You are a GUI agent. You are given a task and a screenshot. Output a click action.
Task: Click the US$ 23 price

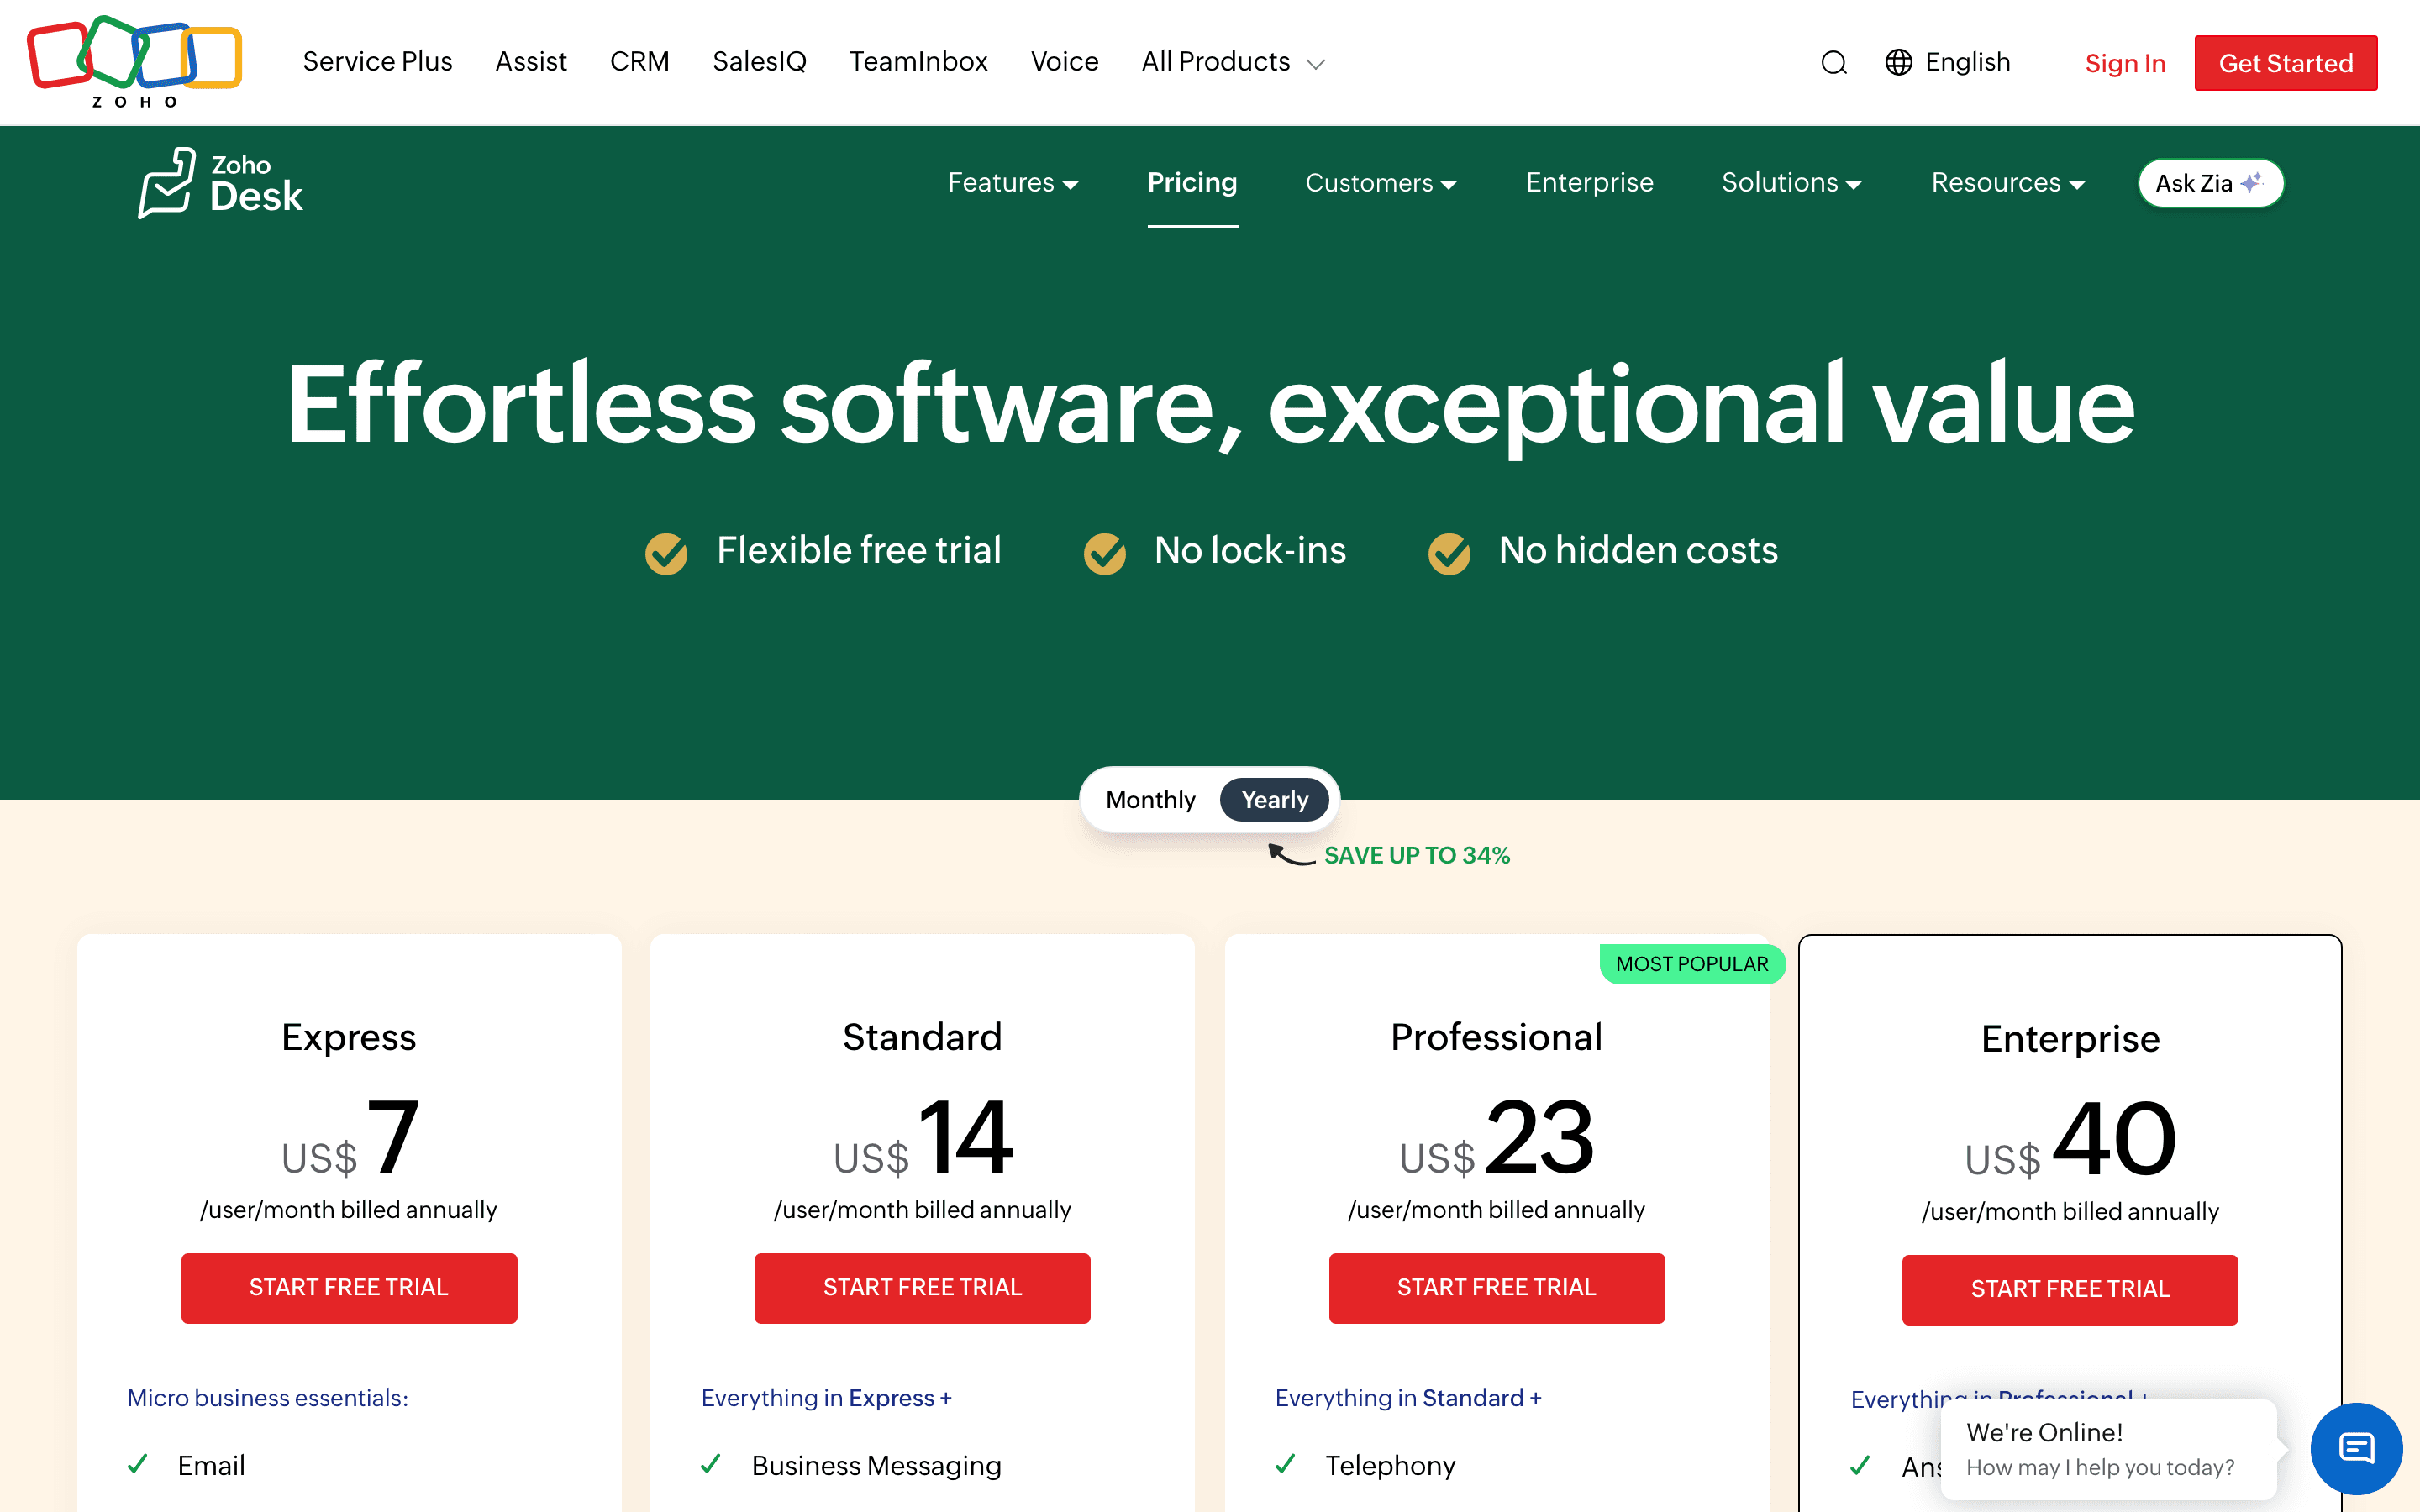coord(1496,1140)
